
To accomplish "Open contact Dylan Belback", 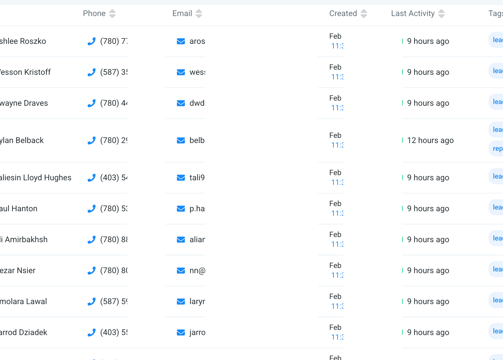I will click(22, 141).
